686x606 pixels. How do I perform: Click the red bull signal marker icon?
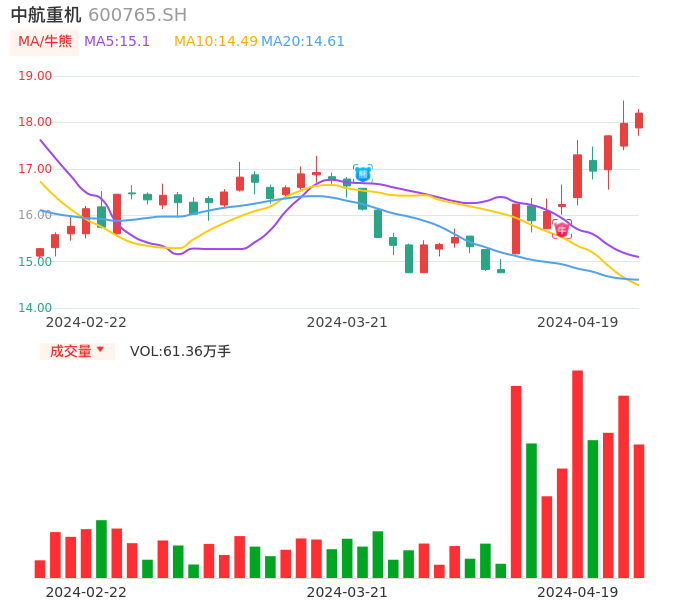pos(562,229)
